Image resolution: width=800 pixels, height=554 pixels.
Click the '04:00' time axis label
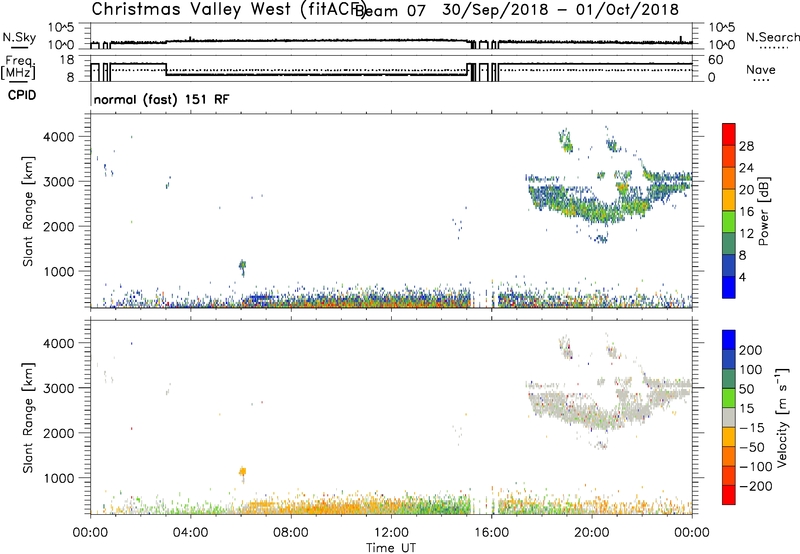[x=190, y=533]
